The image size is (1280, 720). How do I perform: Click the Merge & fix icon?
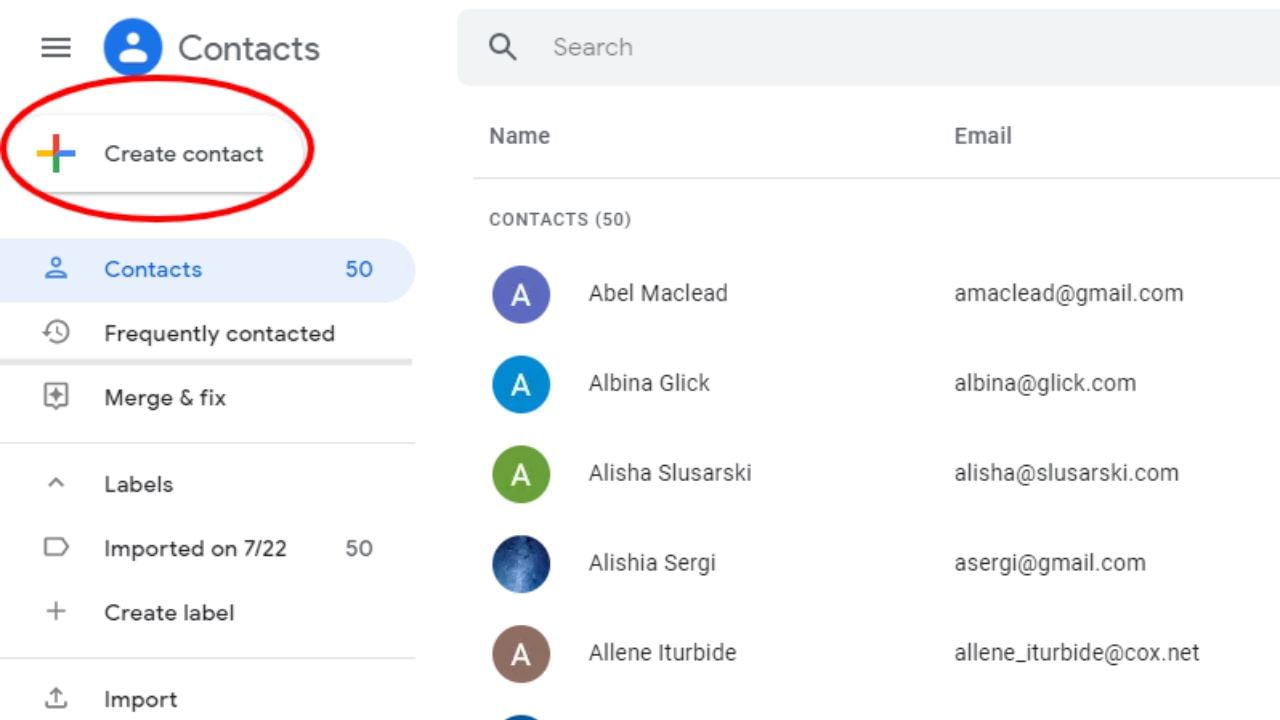click(56, 397)
